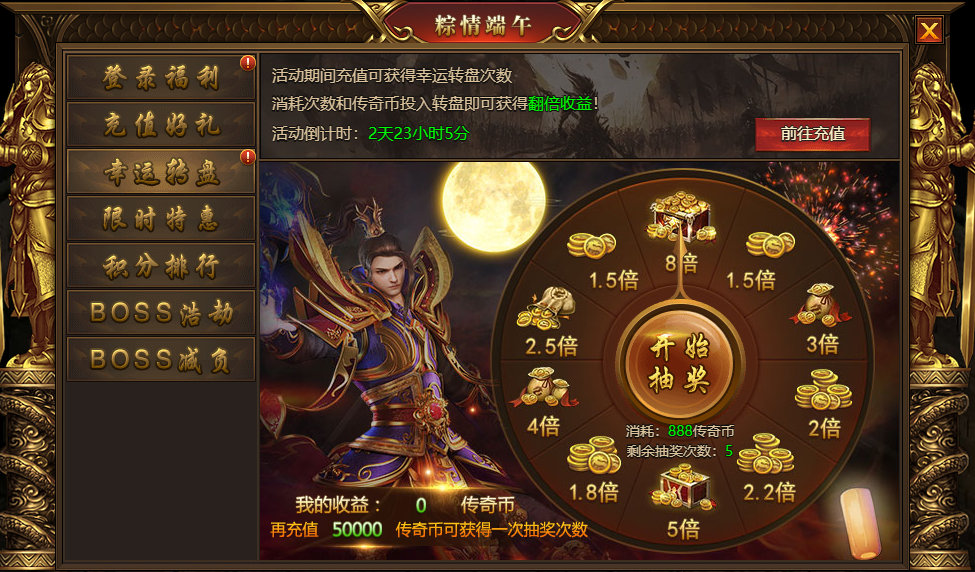975x572 pixels.
Task: Click the red alert badge on 幸运转盘
Action: (x=248, y=157)
